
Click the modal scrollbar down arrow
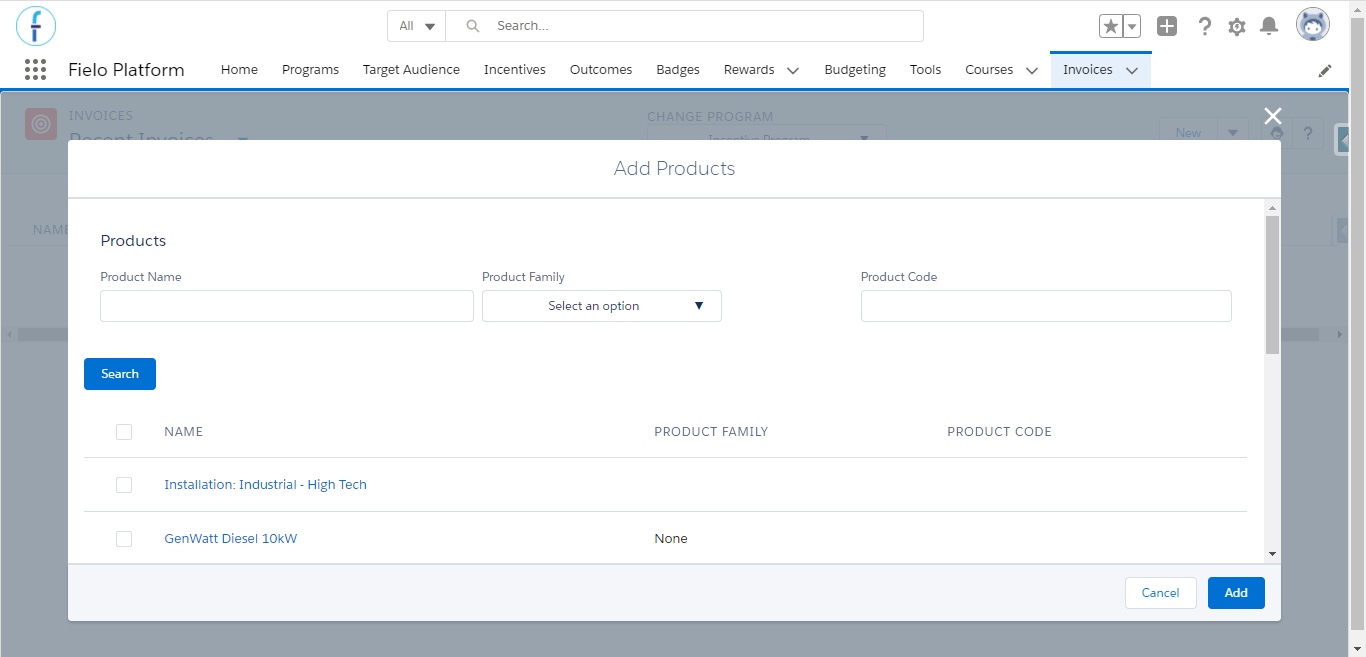coord(1272,554)
